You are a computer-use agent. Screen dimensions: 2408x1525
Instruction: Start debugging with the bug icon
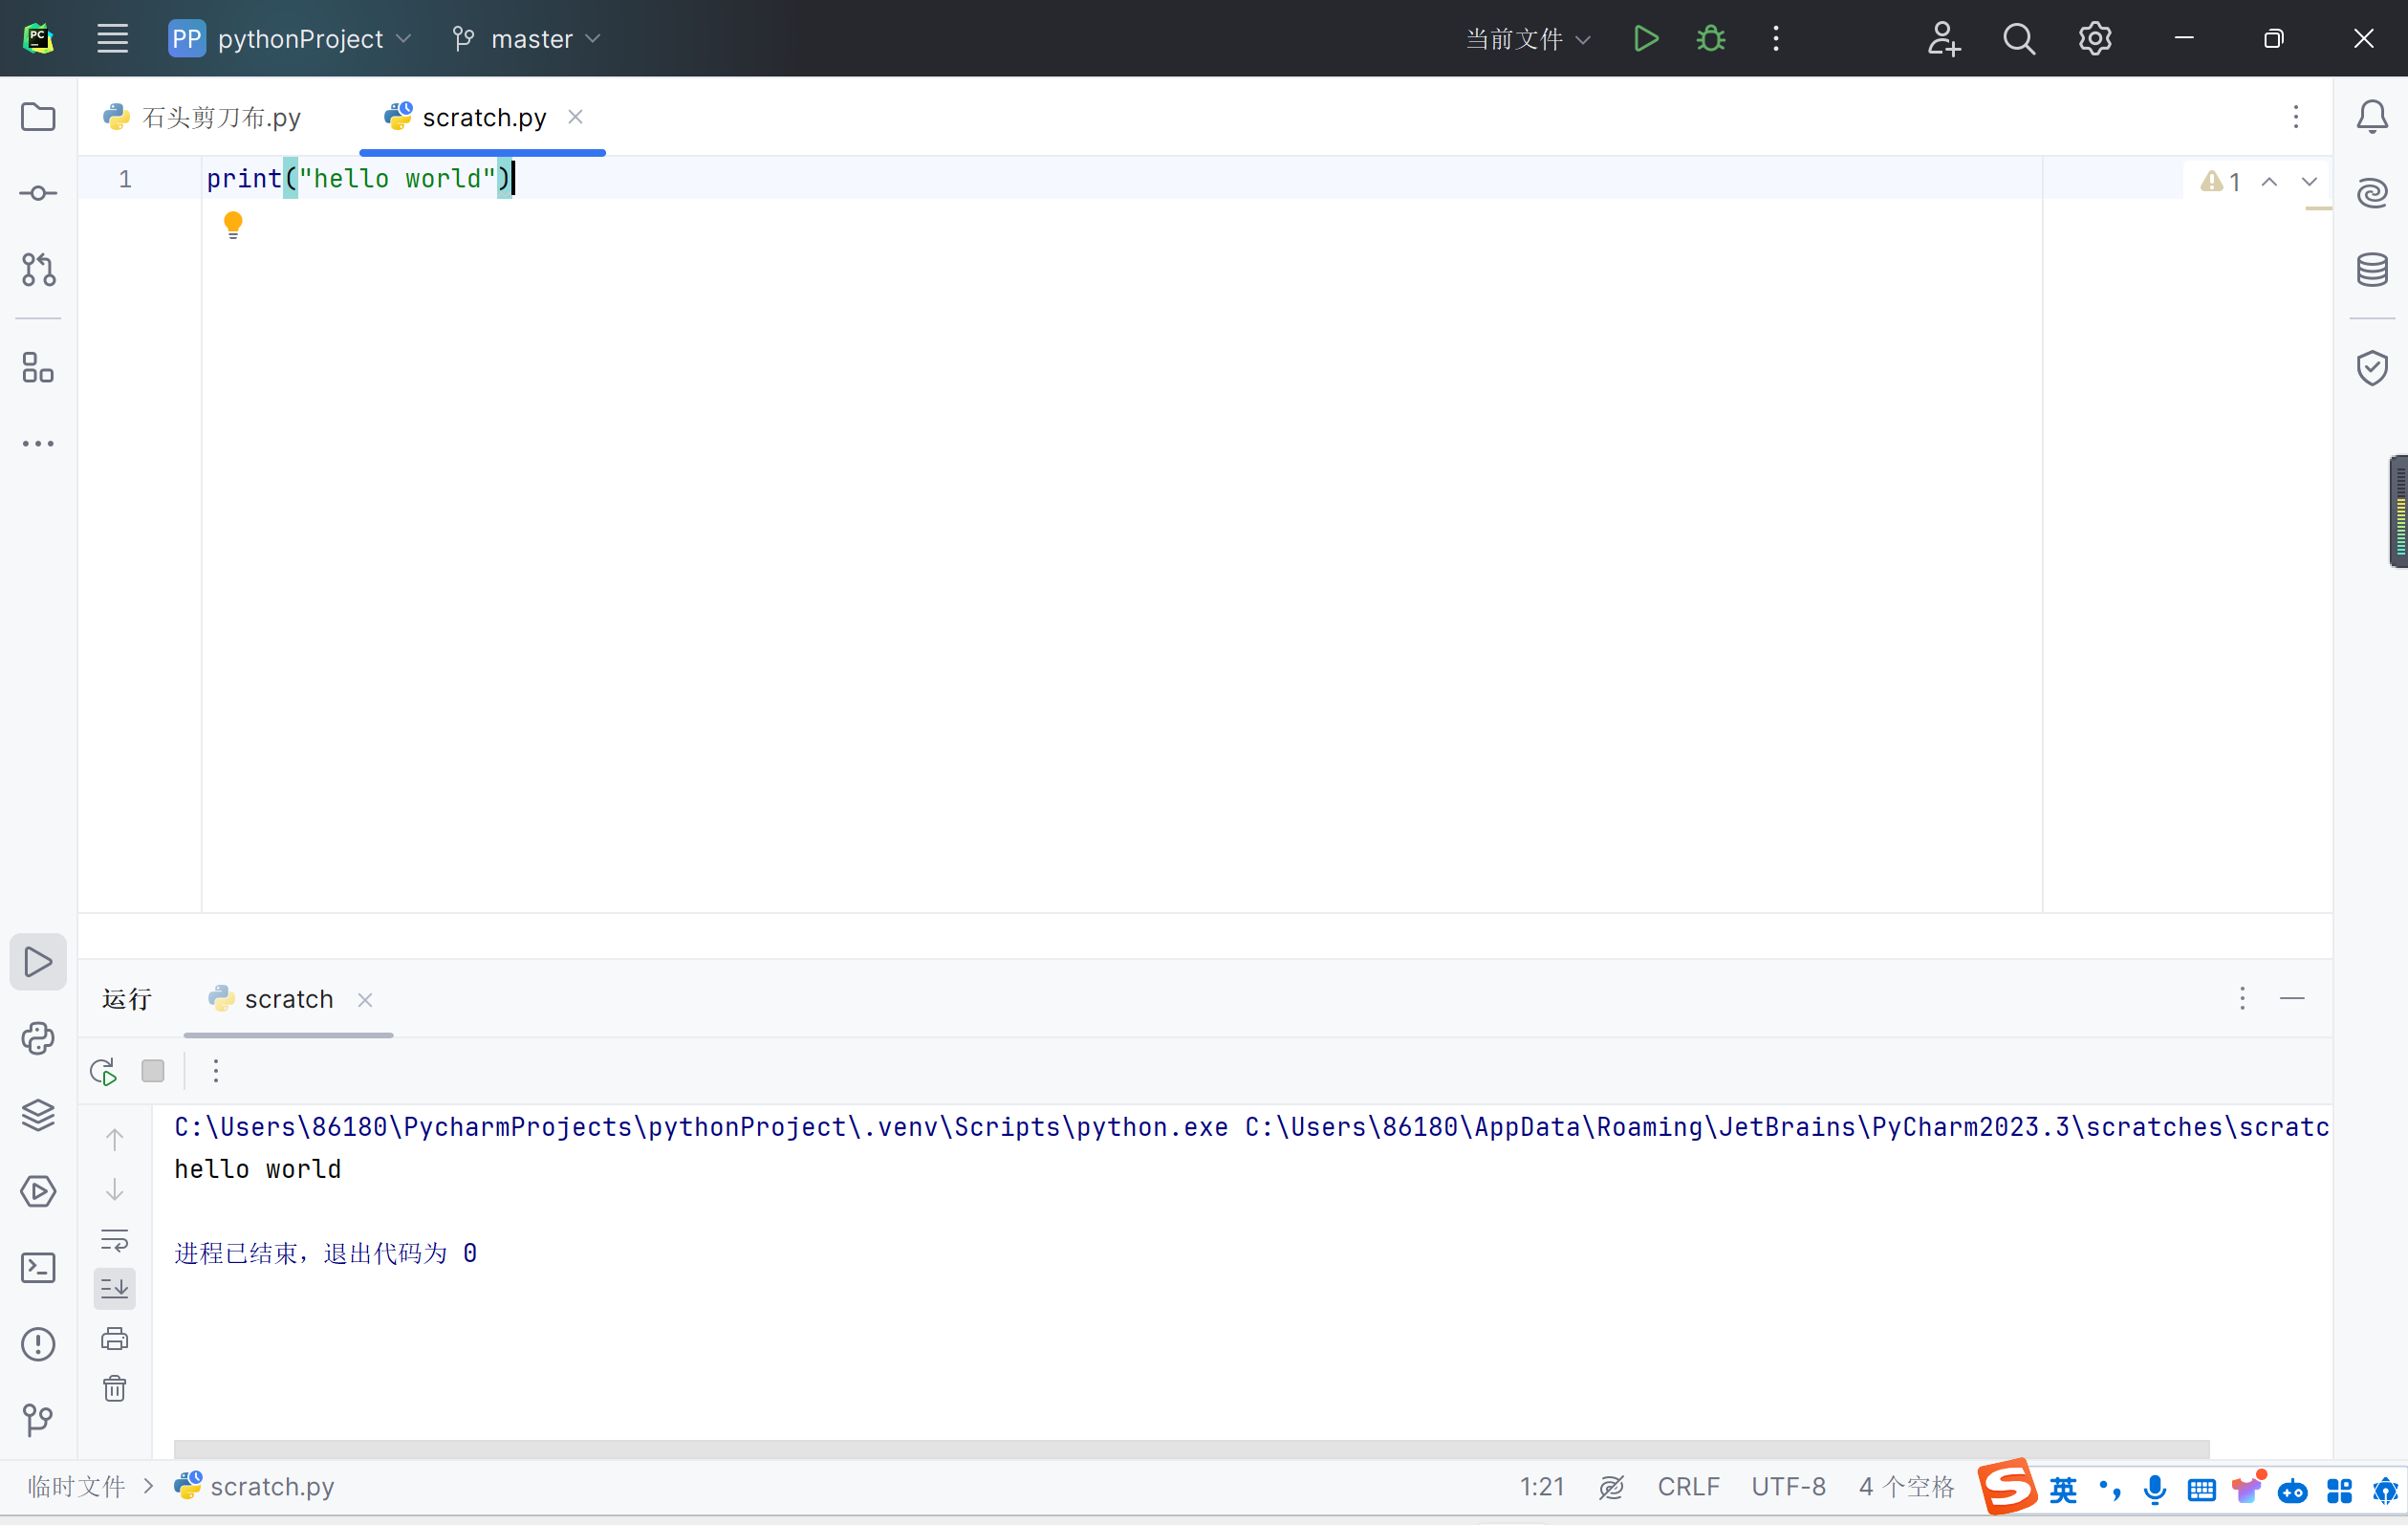pos(1710,38)
